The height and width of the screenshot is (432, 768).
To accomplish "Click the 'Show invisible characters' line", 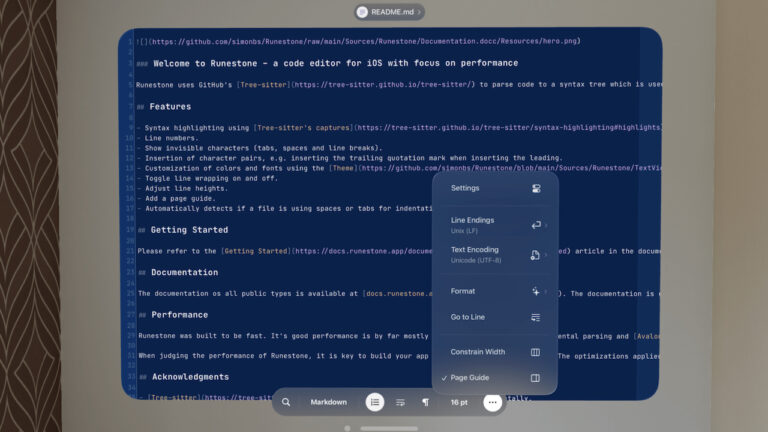I will click(x=264, y=148).
